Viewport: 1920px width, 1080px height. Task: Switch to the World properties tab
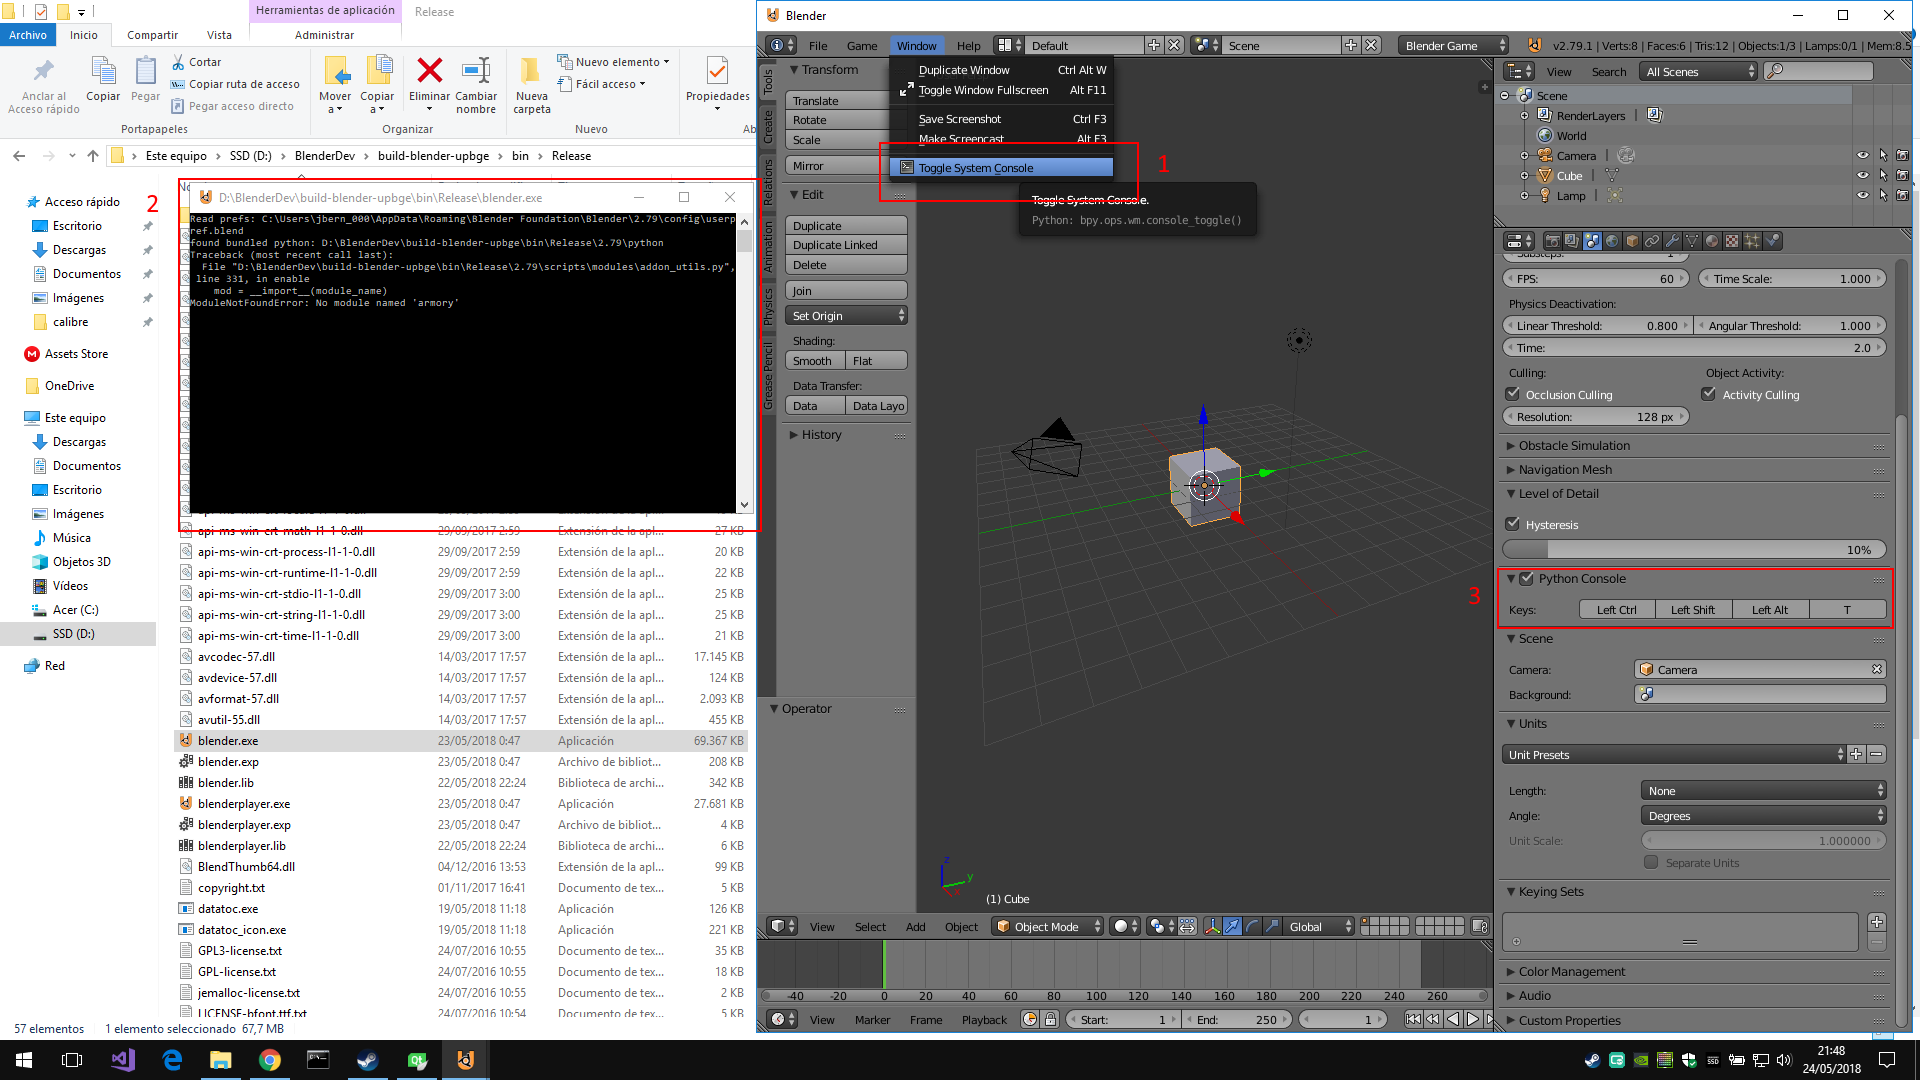coord(1611,241)
